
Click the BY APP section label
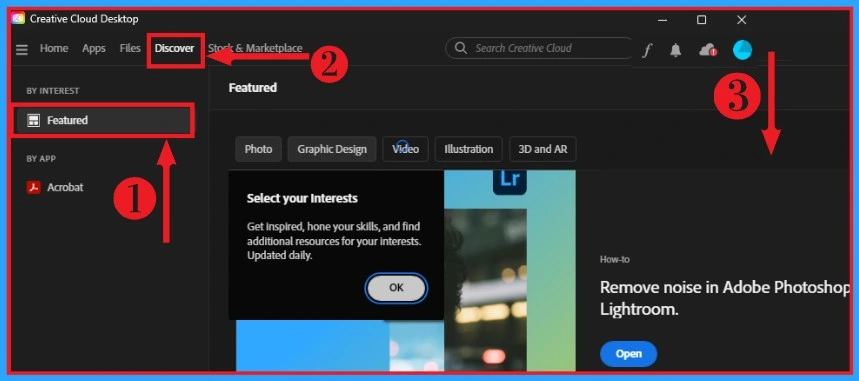(x=41, y=159)
